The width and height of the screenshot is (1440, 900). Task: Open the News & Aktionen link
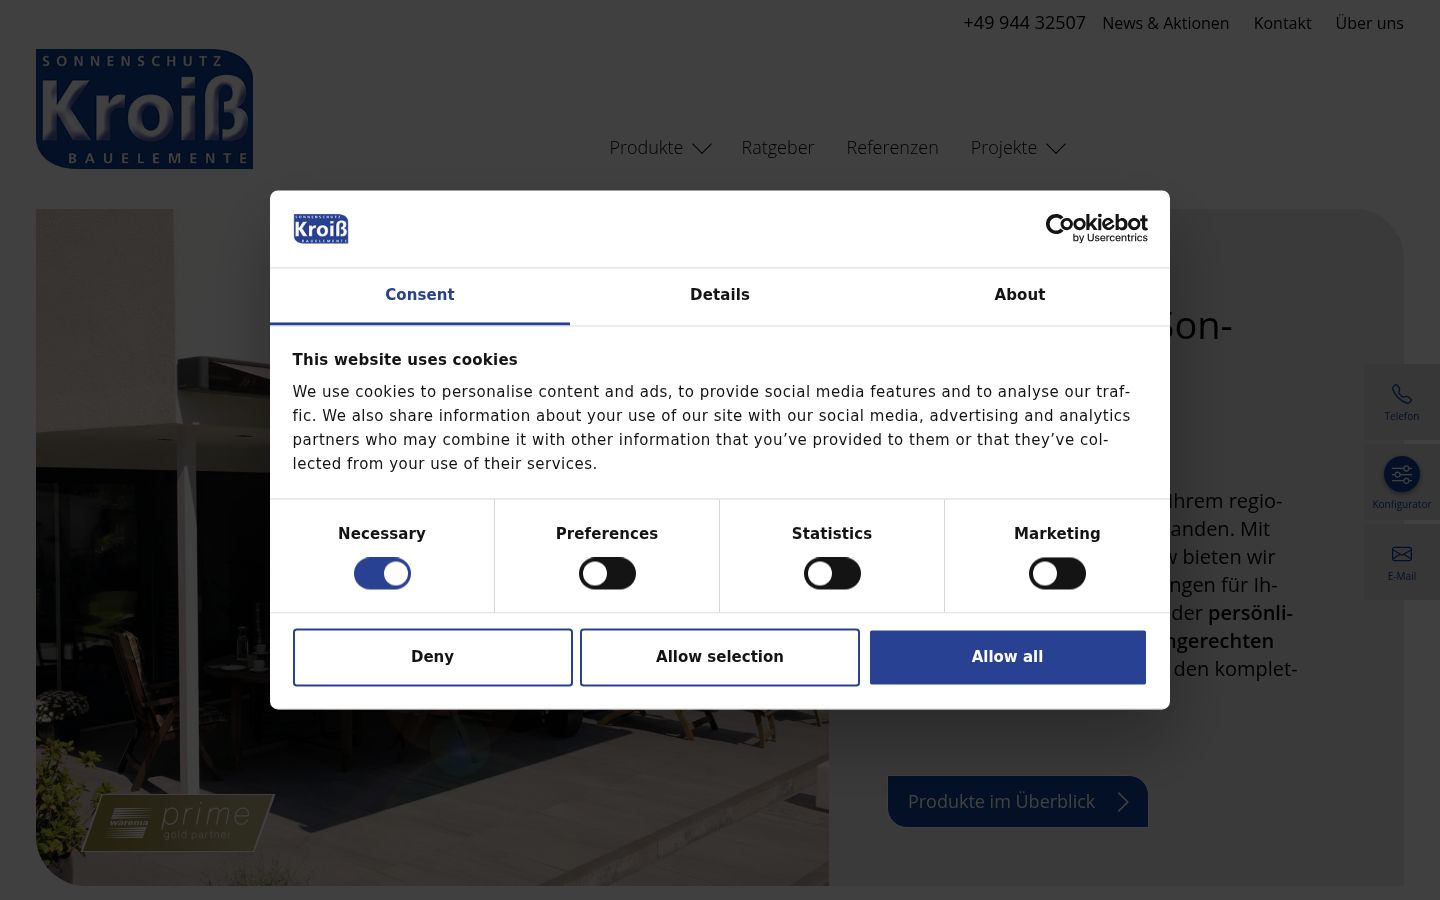click(x=1165, y=23)
